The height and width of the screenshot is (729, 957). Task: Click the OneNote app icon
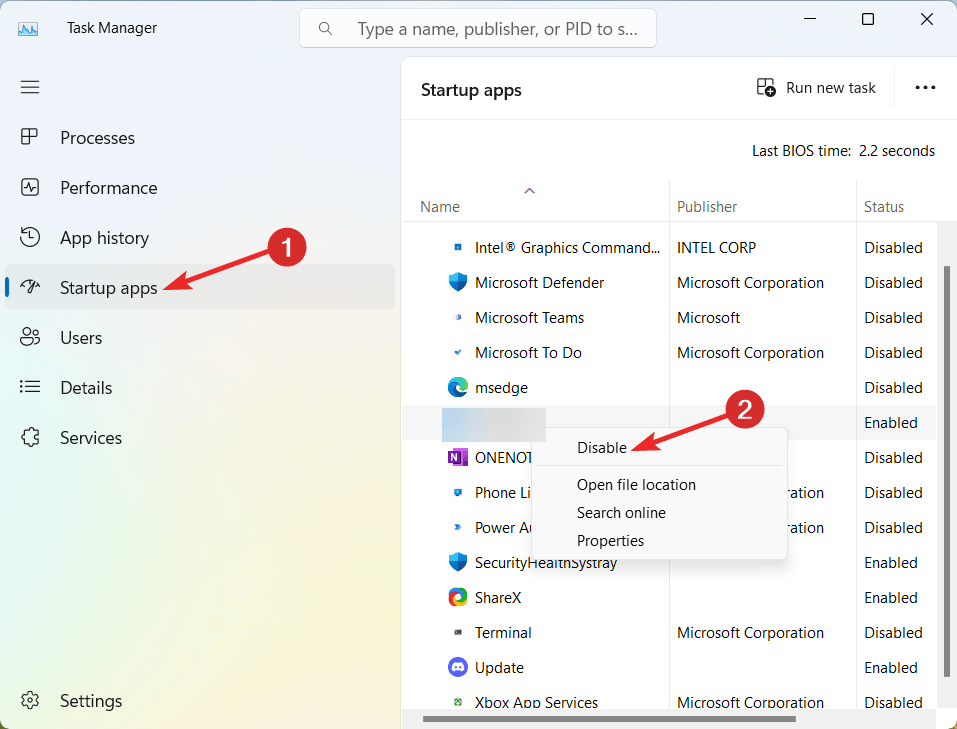pyautogui.click(x=458, y=457)
